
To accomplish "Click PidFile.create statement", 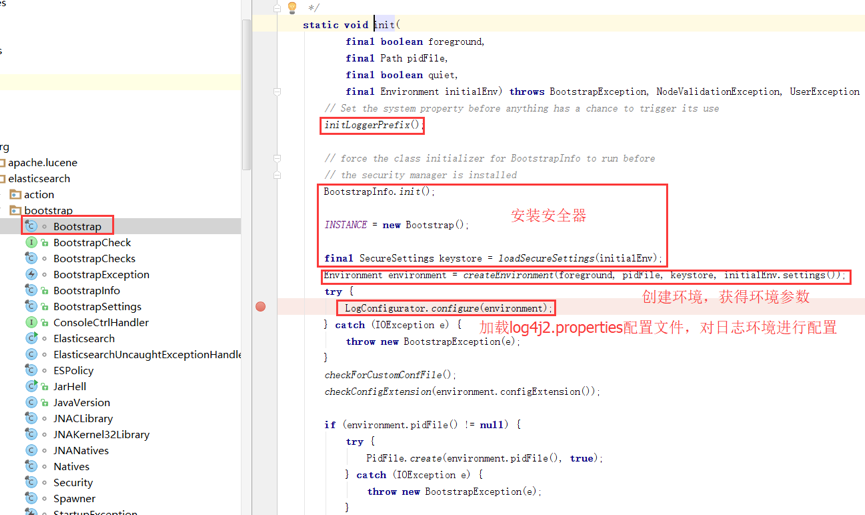I will (x=483, y=458).
